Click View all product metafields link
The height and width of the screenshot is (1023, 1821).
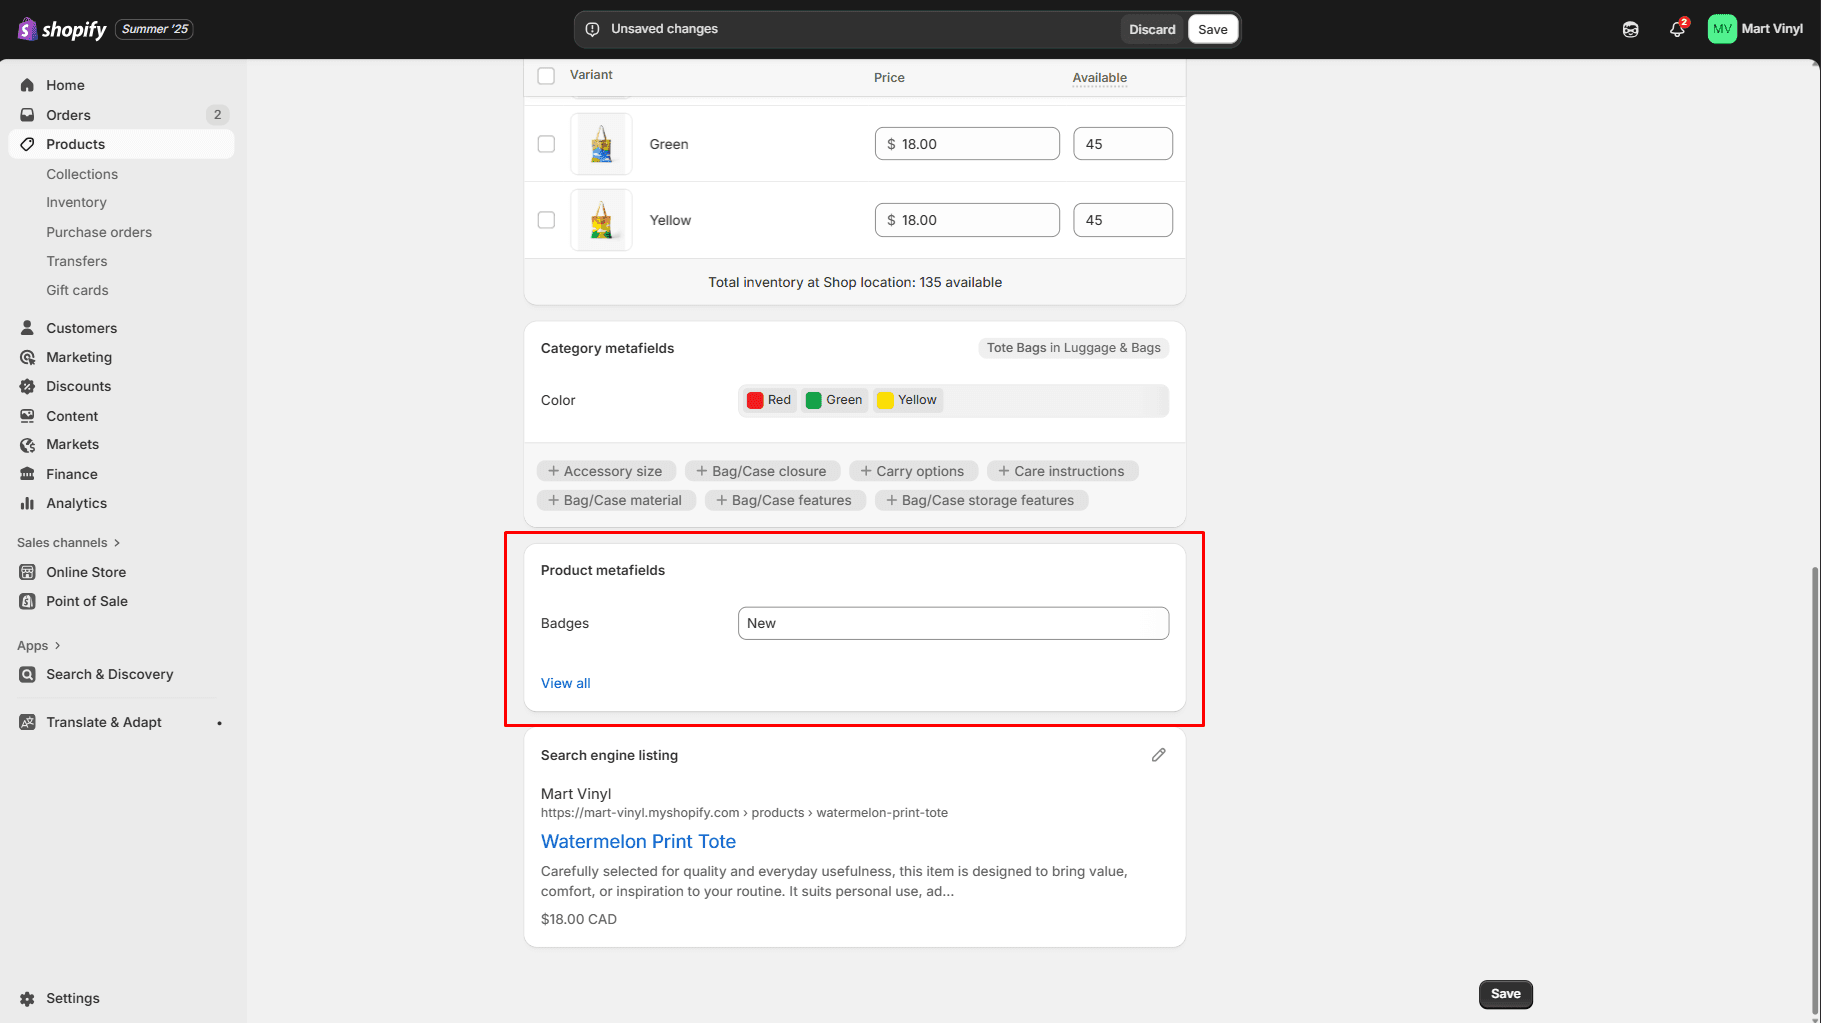tap(565, 683)
